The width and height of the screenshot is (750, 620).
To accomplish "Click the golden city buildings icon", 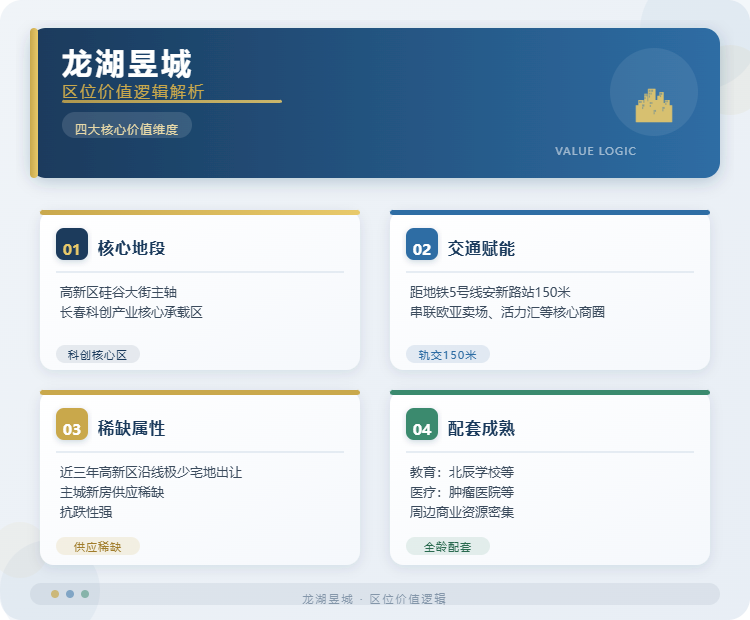I will [654, 106].
